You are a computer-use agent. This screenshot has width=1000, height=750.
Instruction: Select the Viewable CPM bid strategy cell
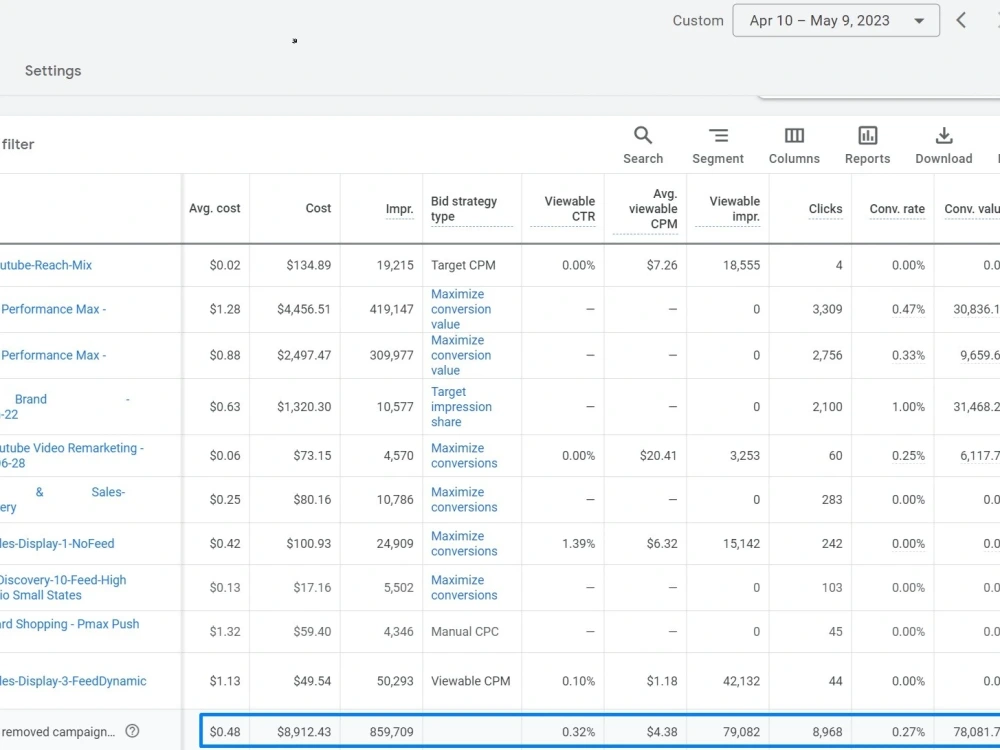[471, 681]
